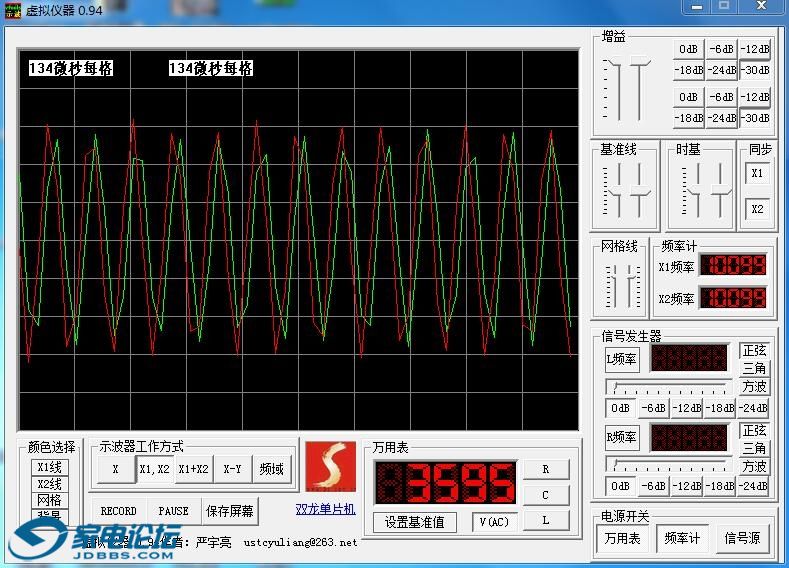Screen dimensions: 789x568
Task: Toggle the 频率计 power switch
Action: click(682, 538)
